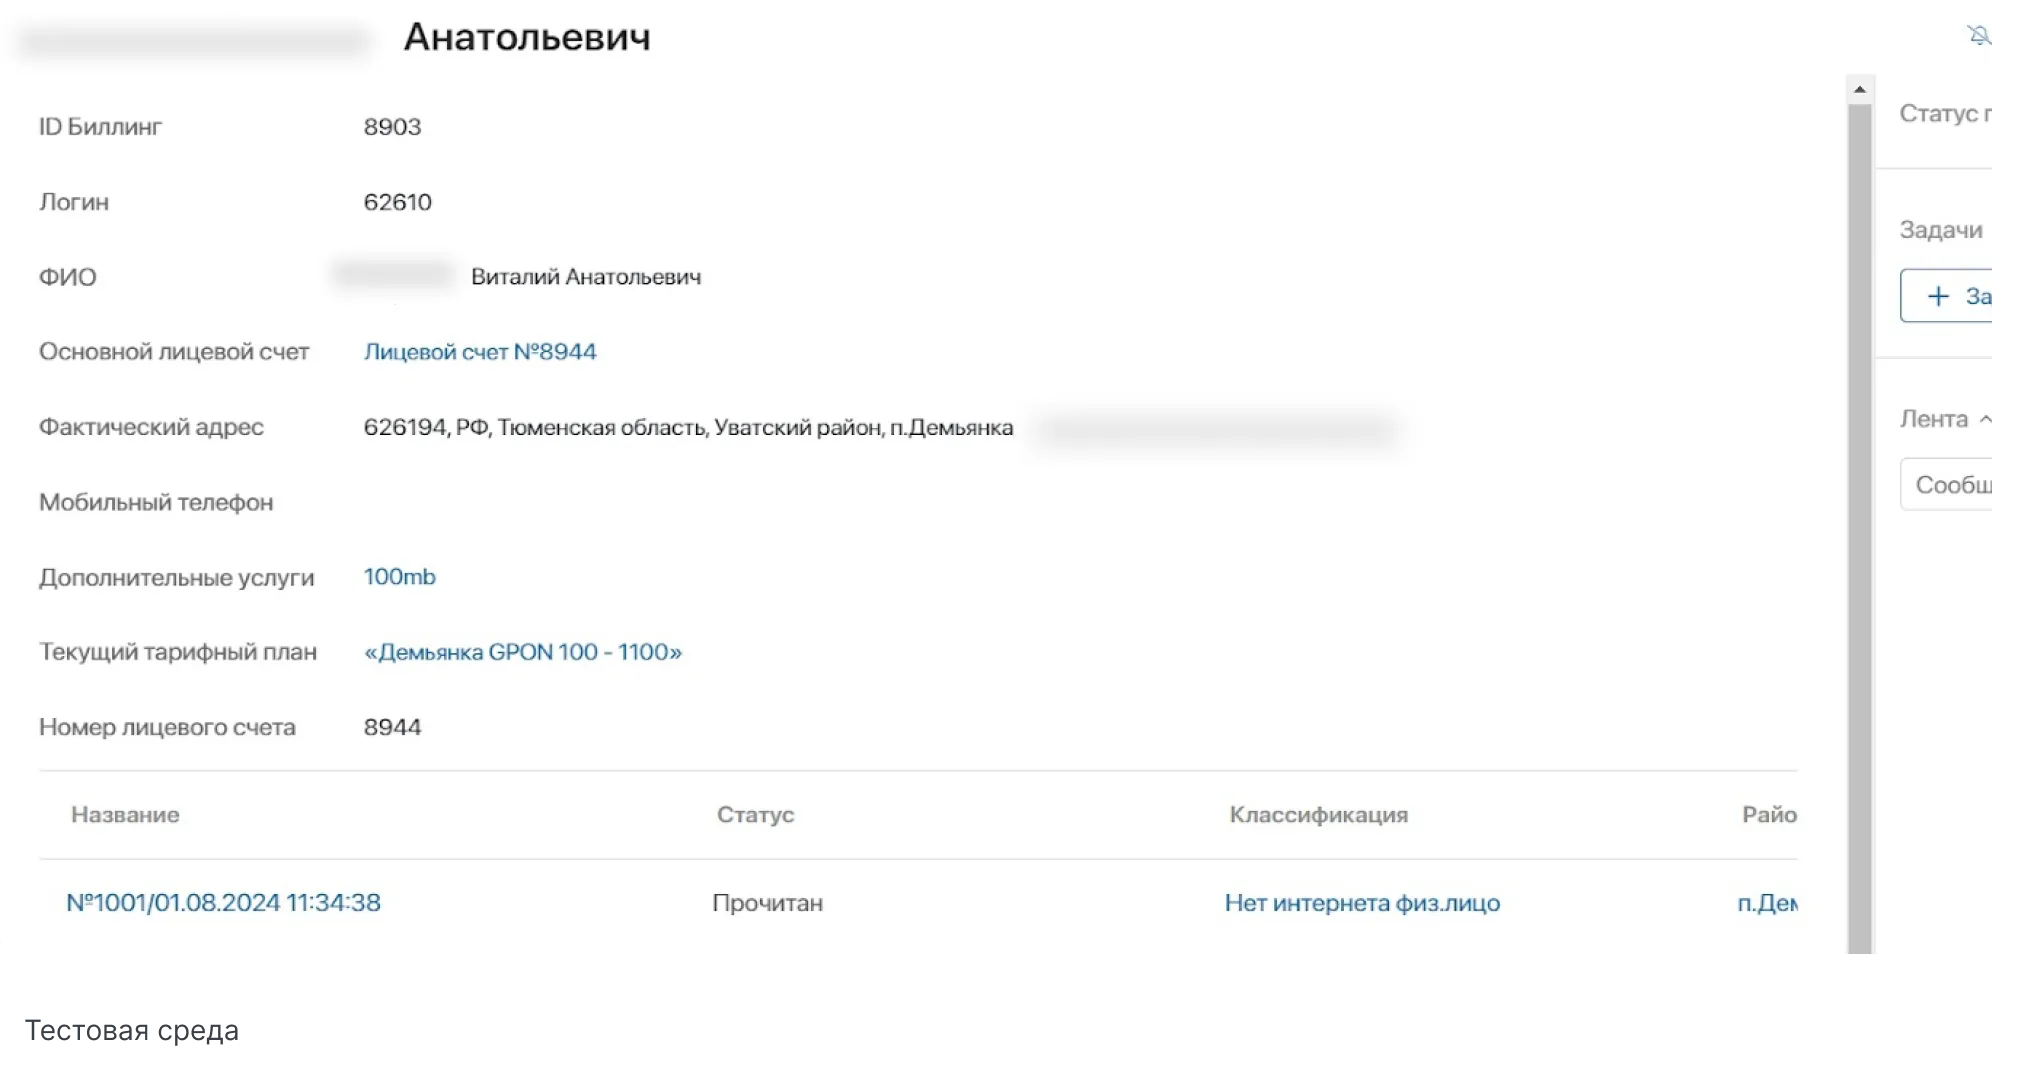The image size is (2040, 1076).
Task: Open the 100mb additional service link
Action: pyautogui.click(x=399, y=577)
